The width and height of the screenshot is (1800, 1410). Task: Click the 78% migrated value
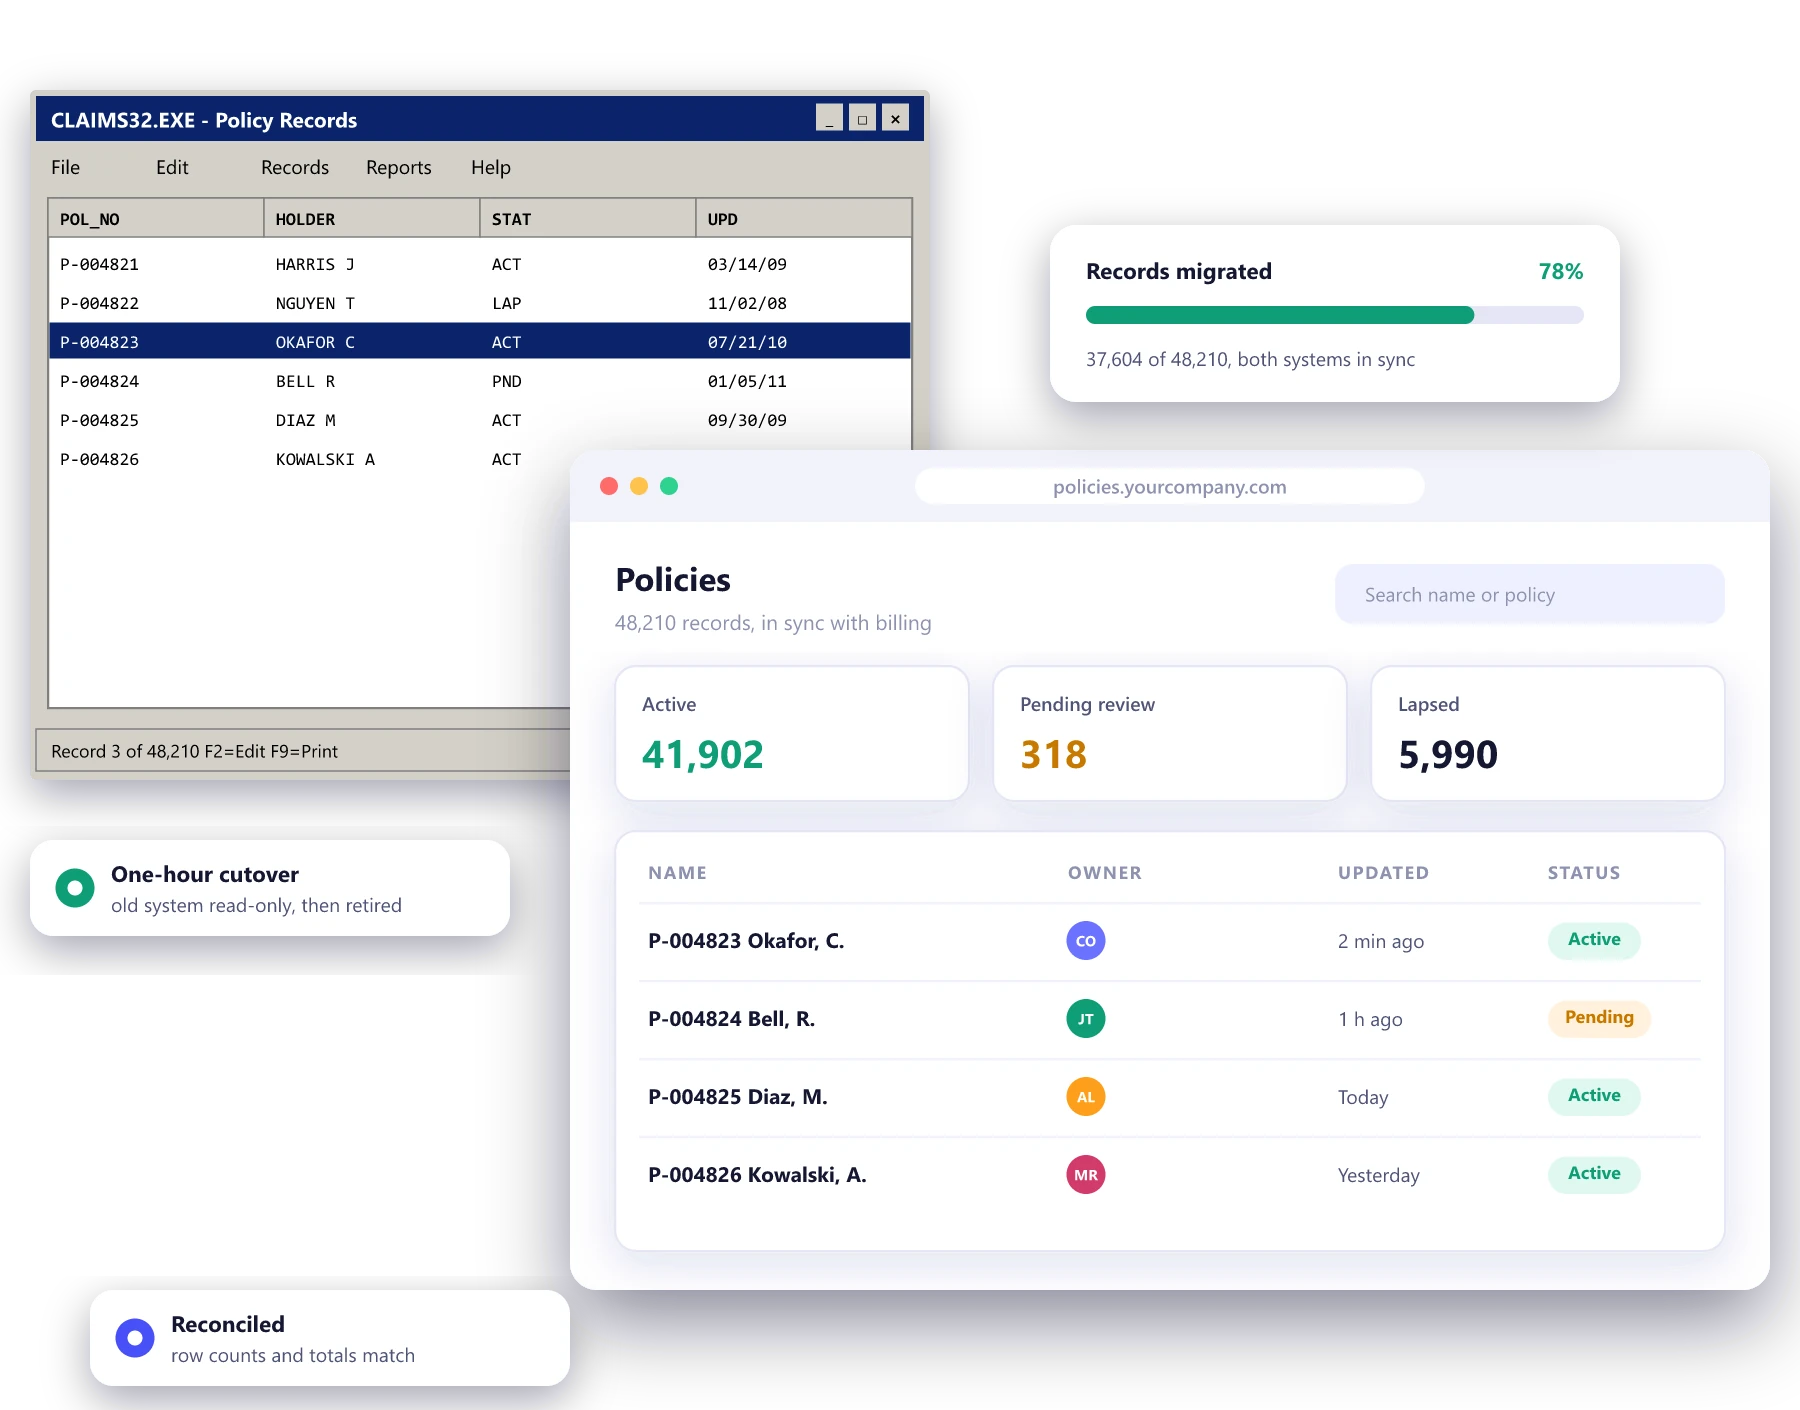click(1561, 271)
